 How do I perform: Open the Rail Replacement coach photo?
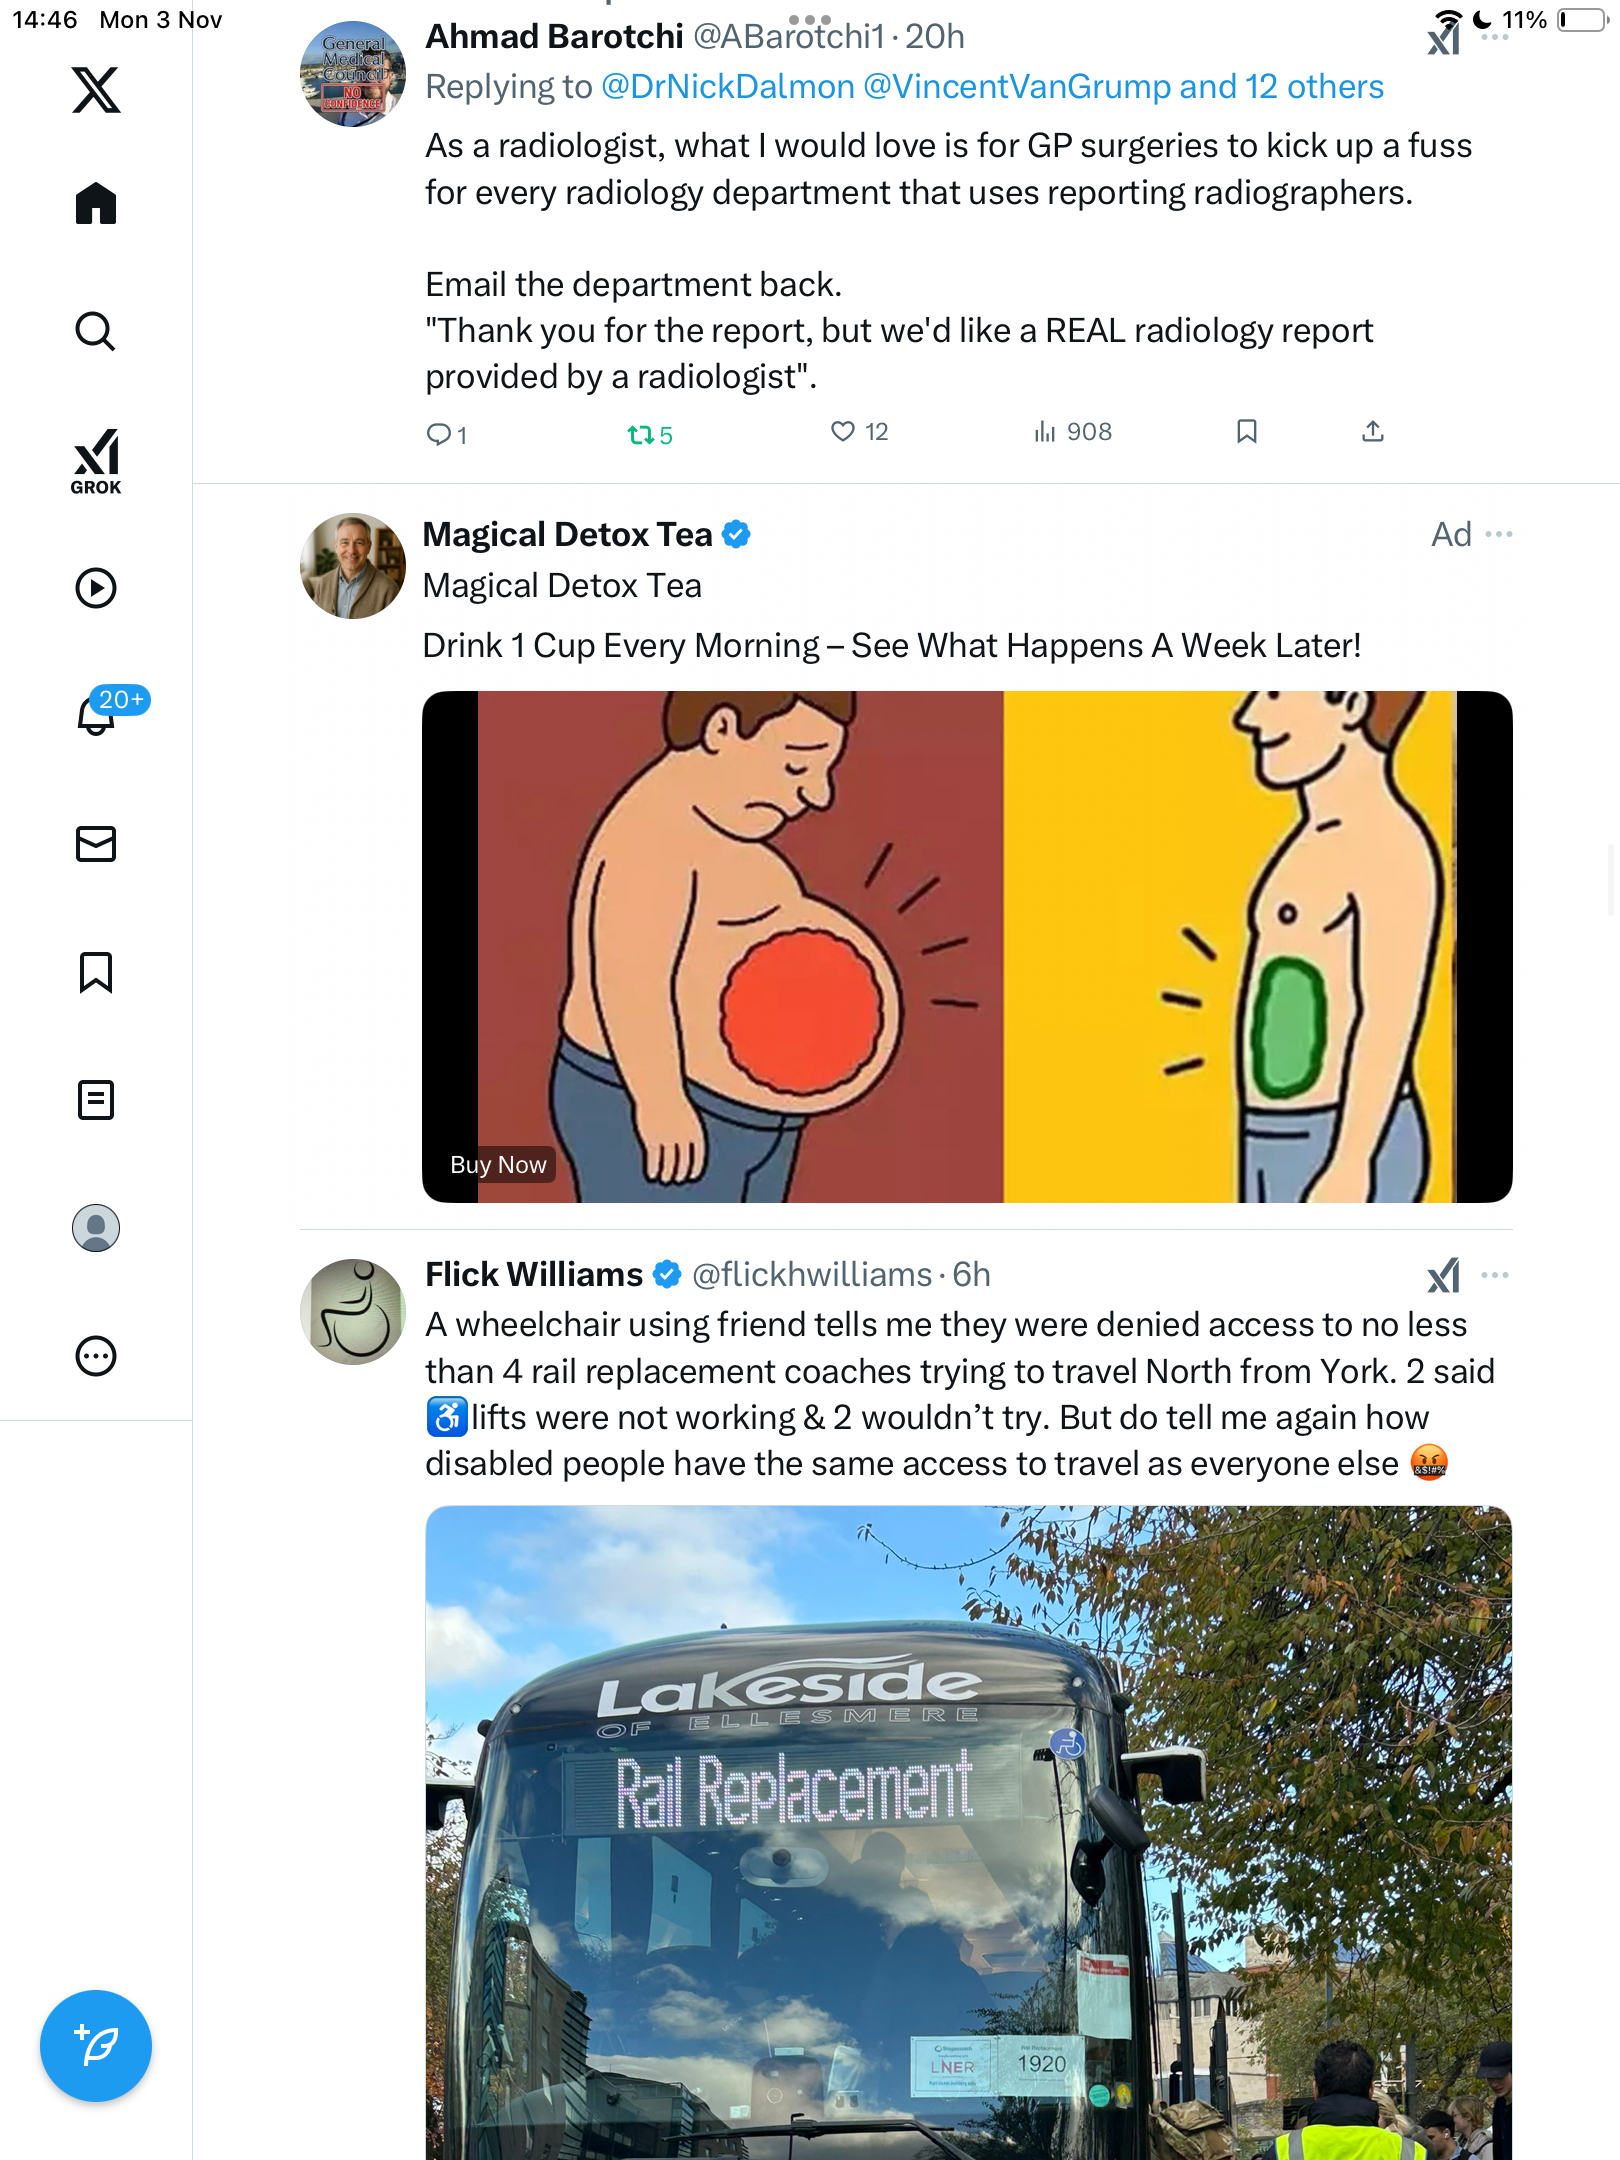click(x=968, y=1832)
